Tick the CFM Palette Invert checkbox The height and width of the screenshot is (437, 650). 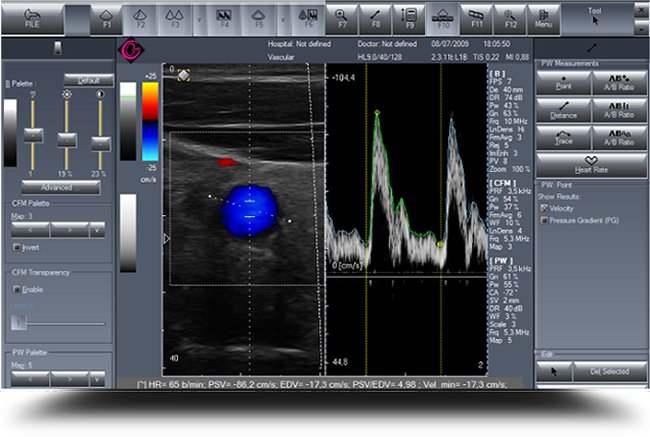tap(16, 247)
